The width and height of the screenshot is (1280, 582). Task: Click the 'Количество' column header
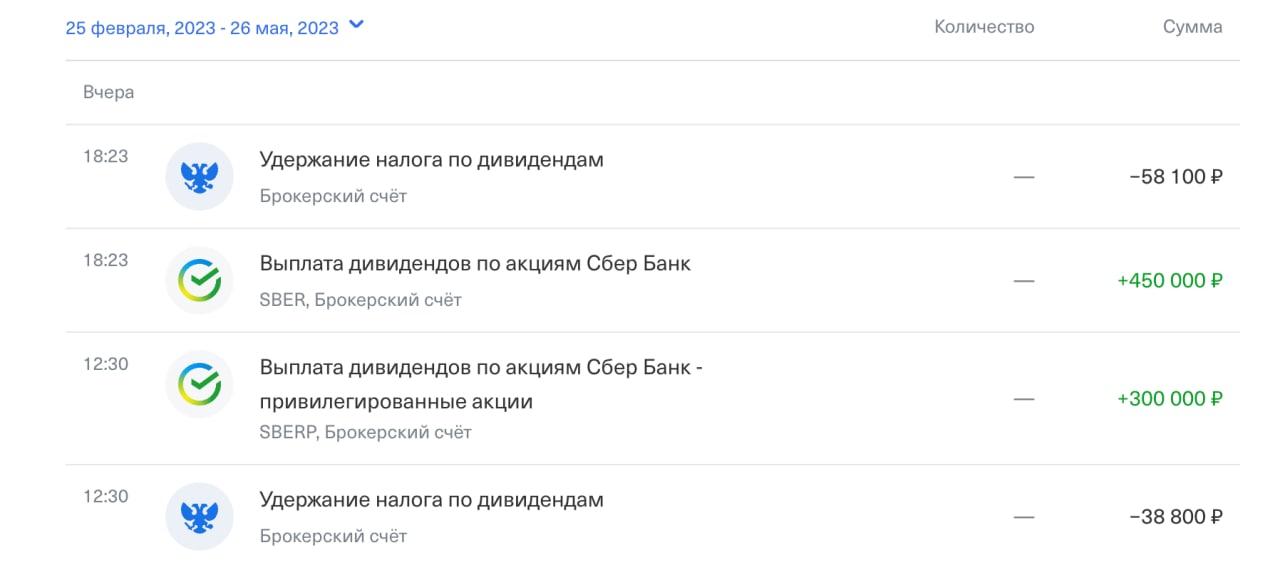click(x=984, y=27)
